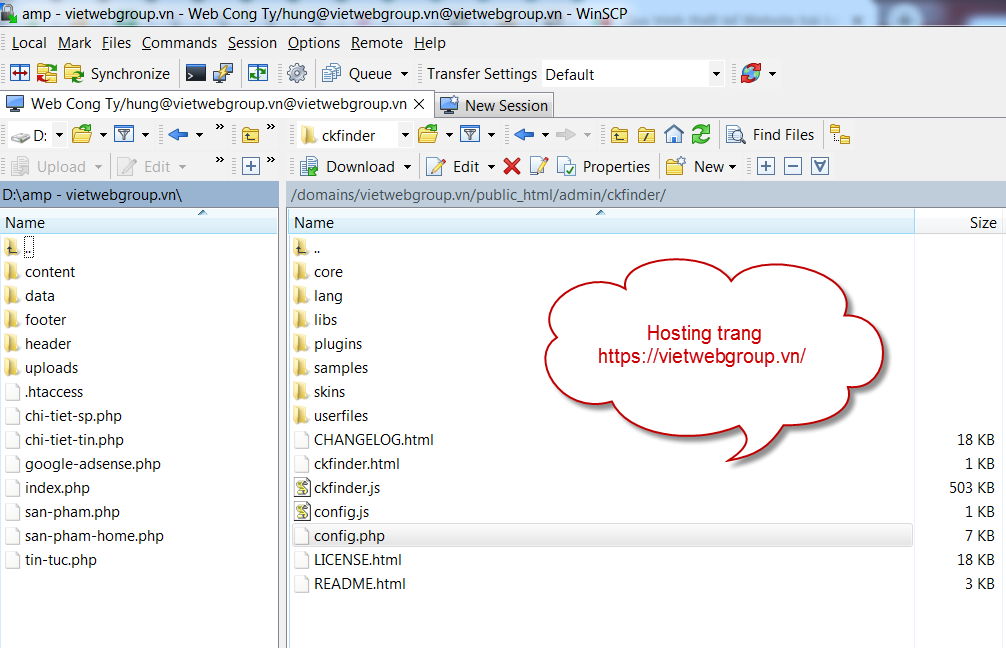This screenshot has width=1006, height=648.
Task: Expand the New button dropdown
Action: tap(732, 167)
